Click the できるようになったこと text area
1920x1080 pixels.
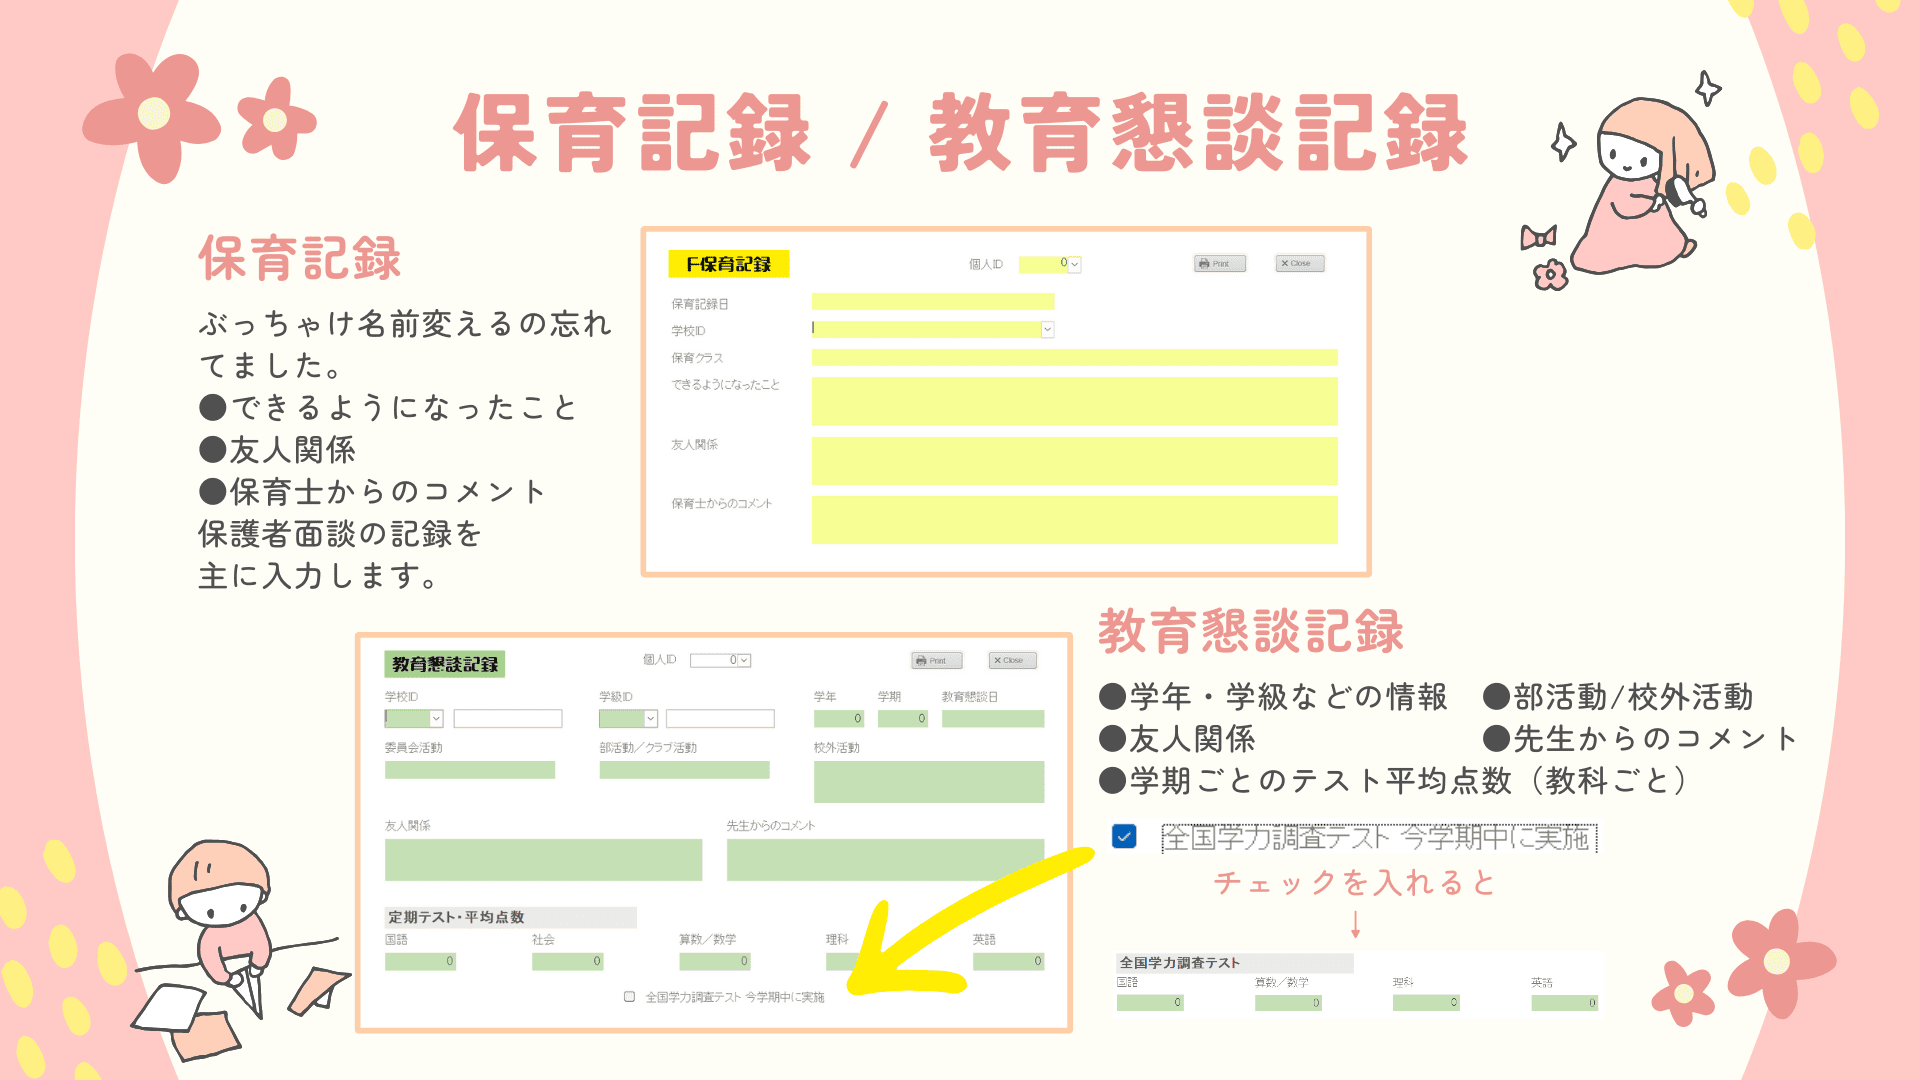coord(1074,401)
